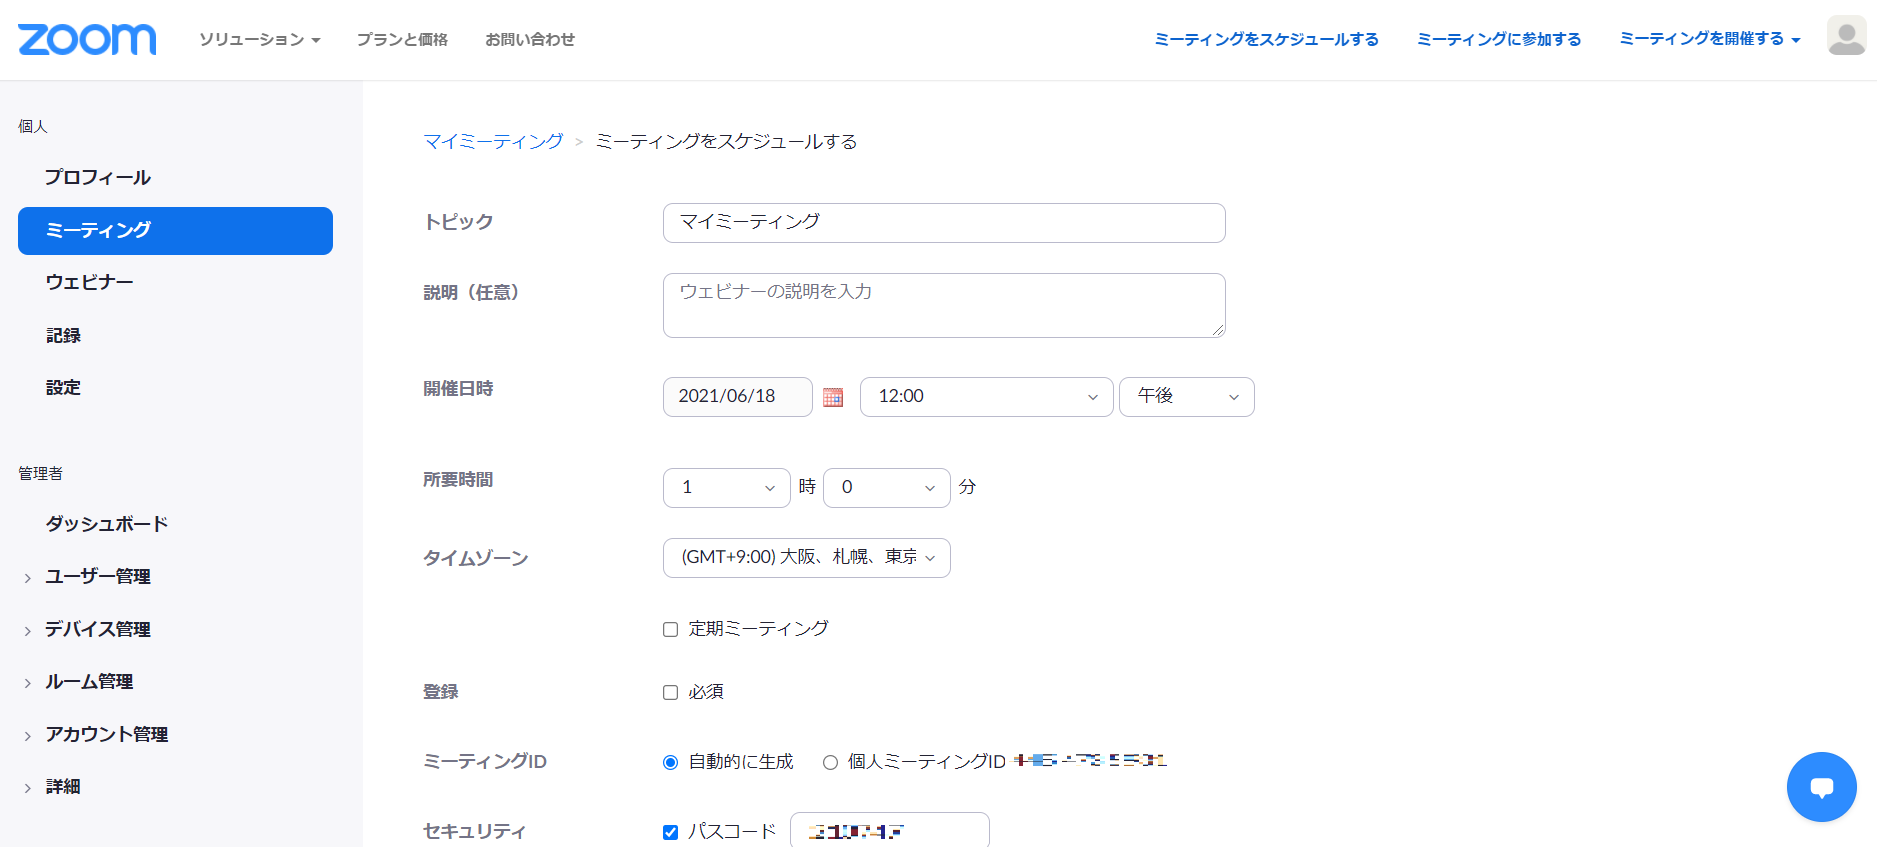Screen dimensions: 1877x847
Task: Uncheck the パスコード checkbox
Action: point(670,832)
